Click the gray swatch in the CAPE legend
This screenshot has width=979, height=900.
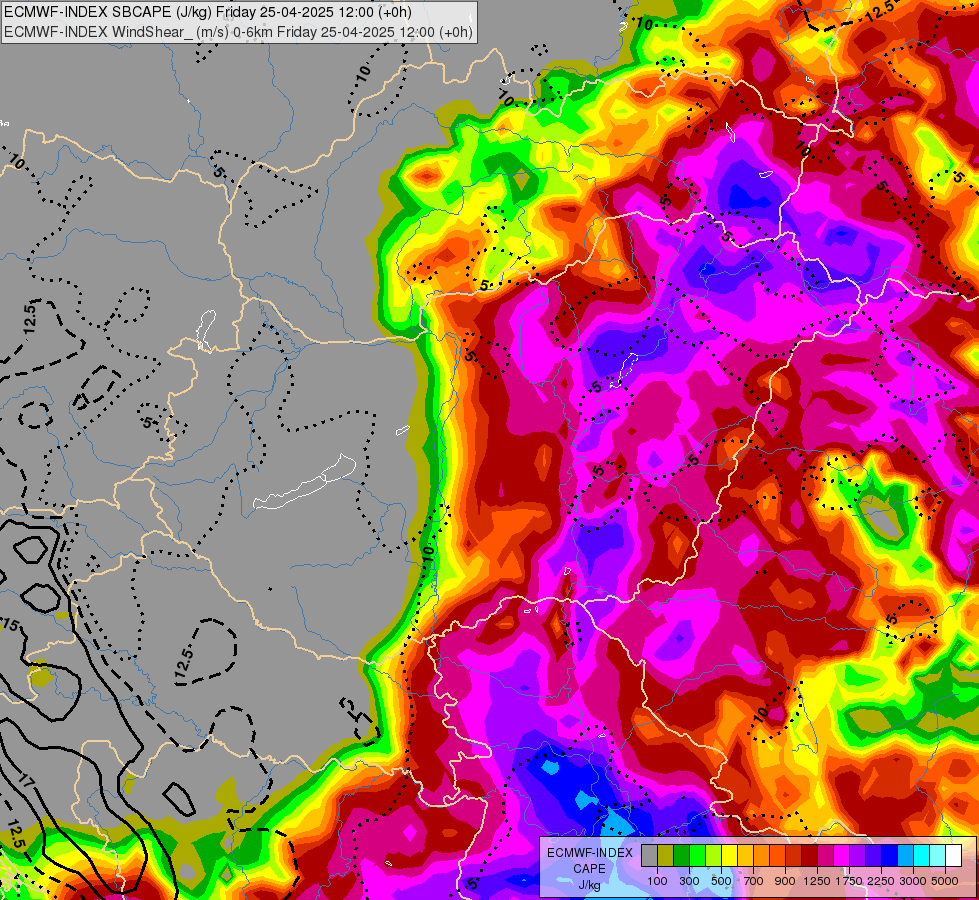(x=650, y=855)
